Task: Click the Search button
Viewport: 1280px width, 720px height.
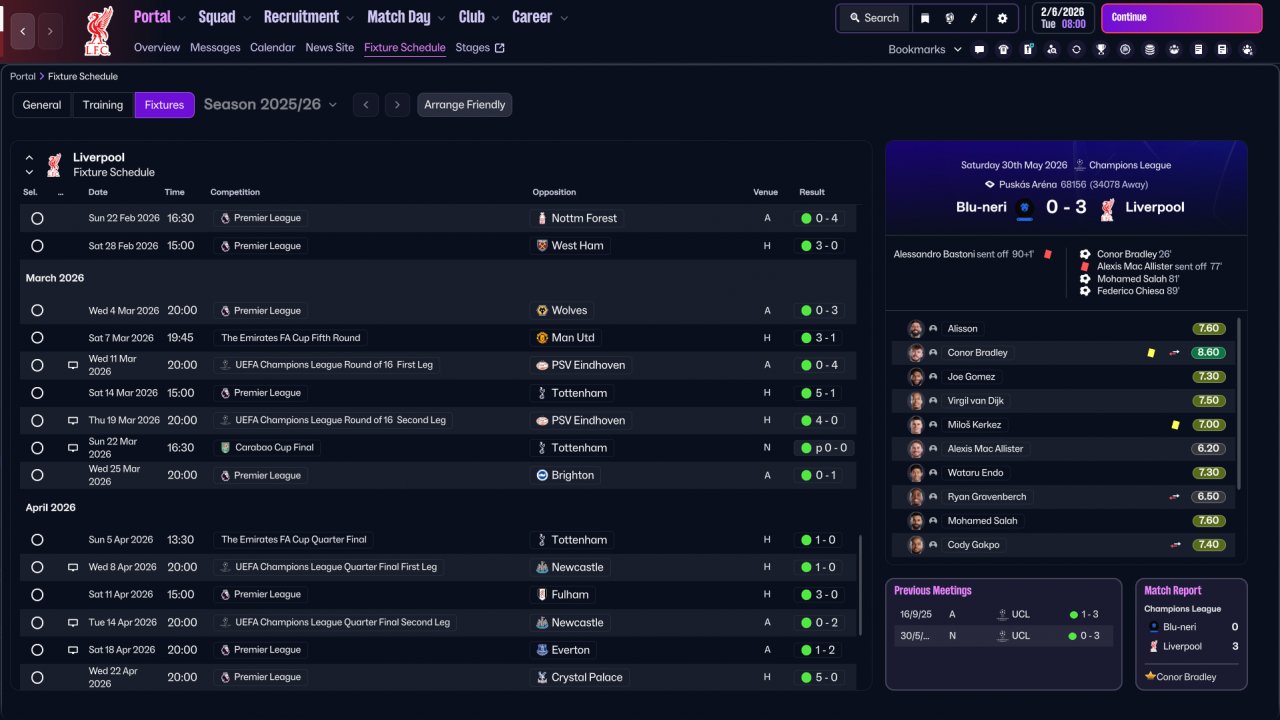Action: (874, 18)
